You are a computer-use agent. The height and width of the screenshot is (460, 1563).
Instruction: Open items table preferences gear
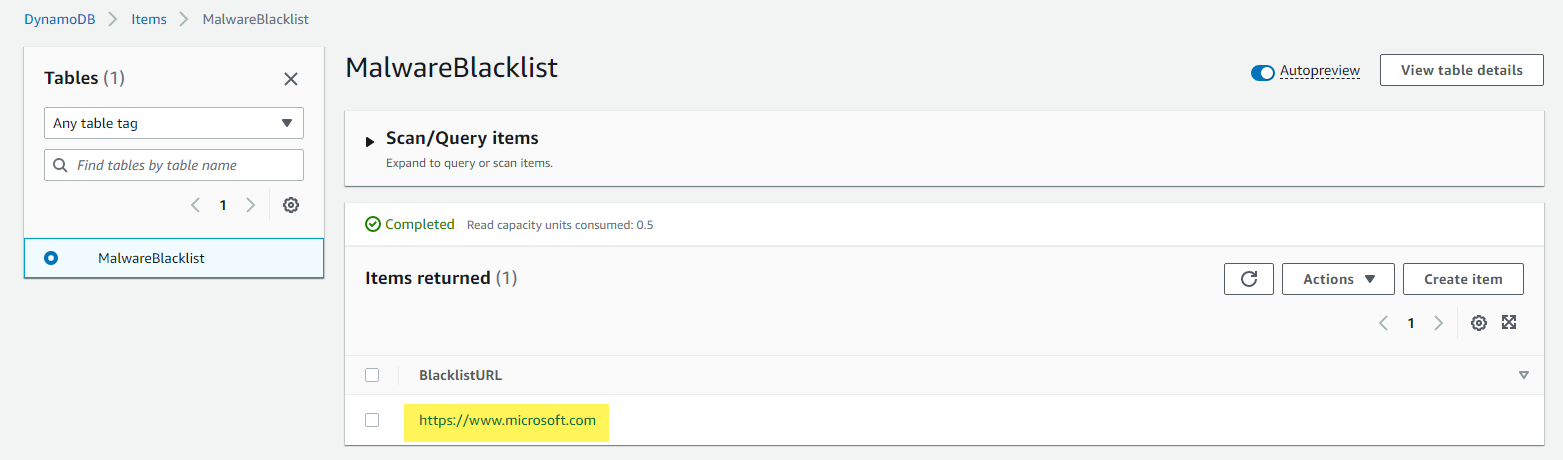point(1479,323)
